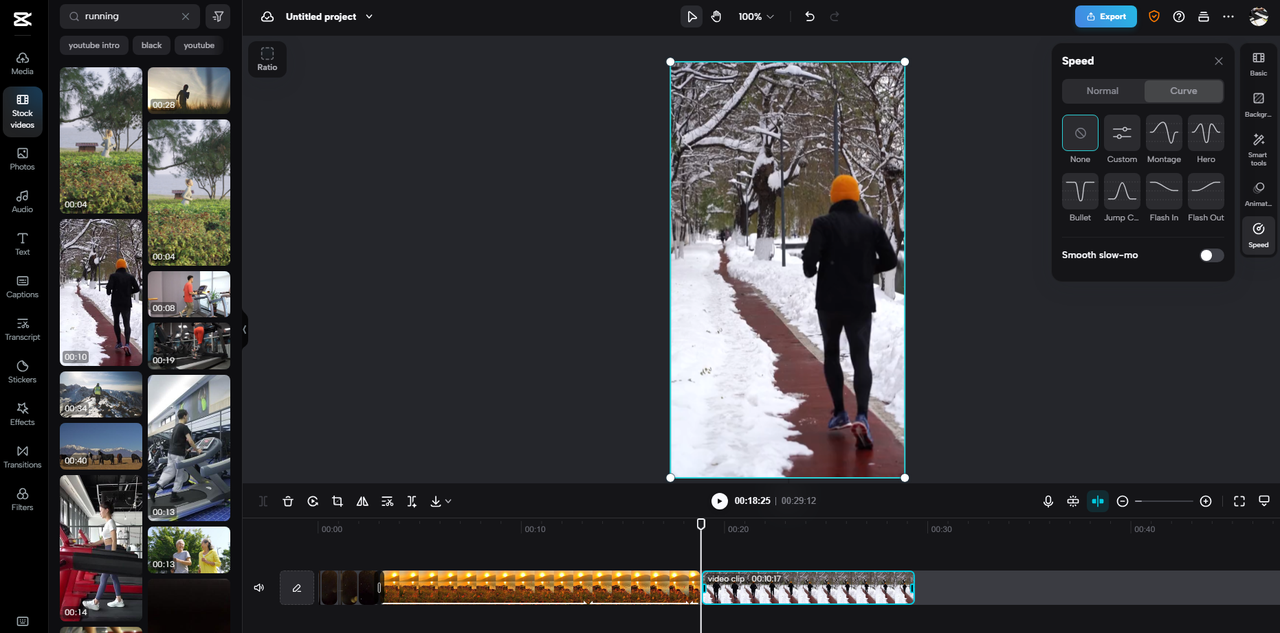Click the fit timeline to screen icon
Image resolution: width=1280 pixels, height=633 pixels.
[x=1239, y=501]
